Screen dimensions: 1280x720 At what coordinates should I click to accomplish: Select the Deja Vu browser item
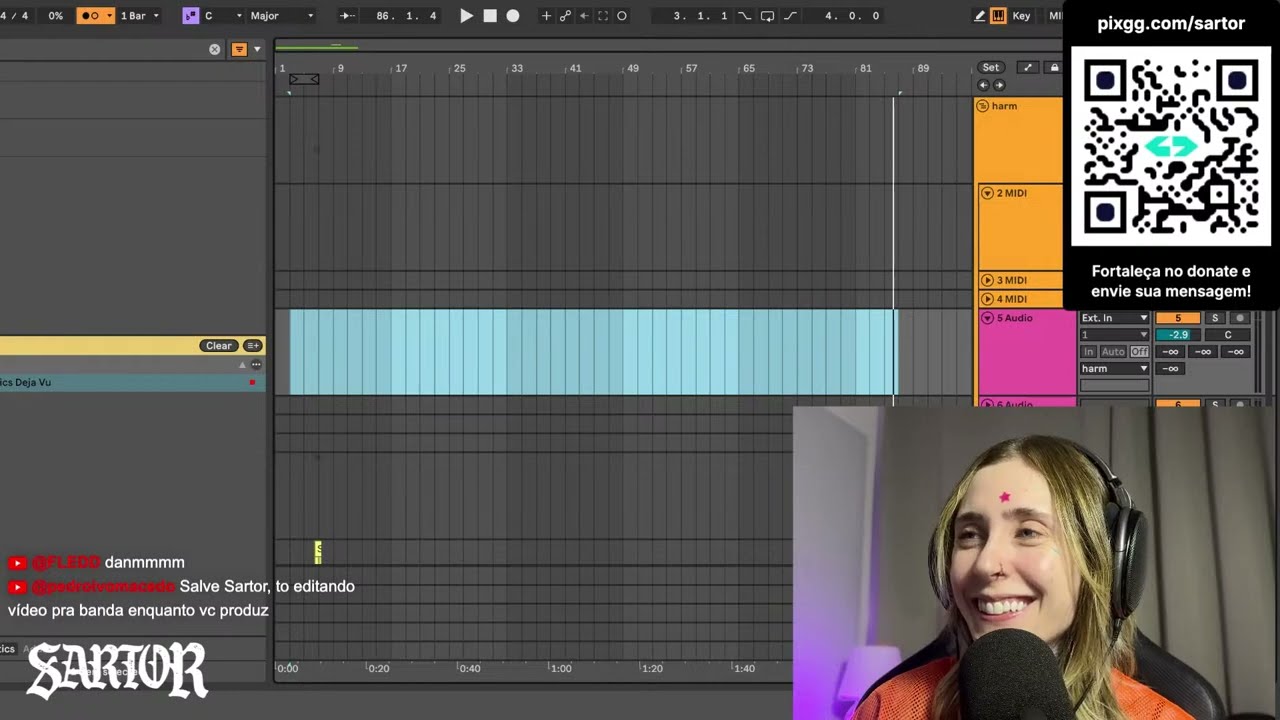(x=132, y=382)
